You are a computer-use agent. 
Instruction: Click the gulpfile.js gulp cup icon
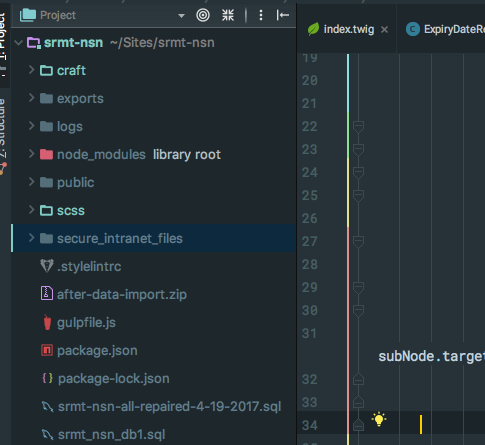point(47,322)
